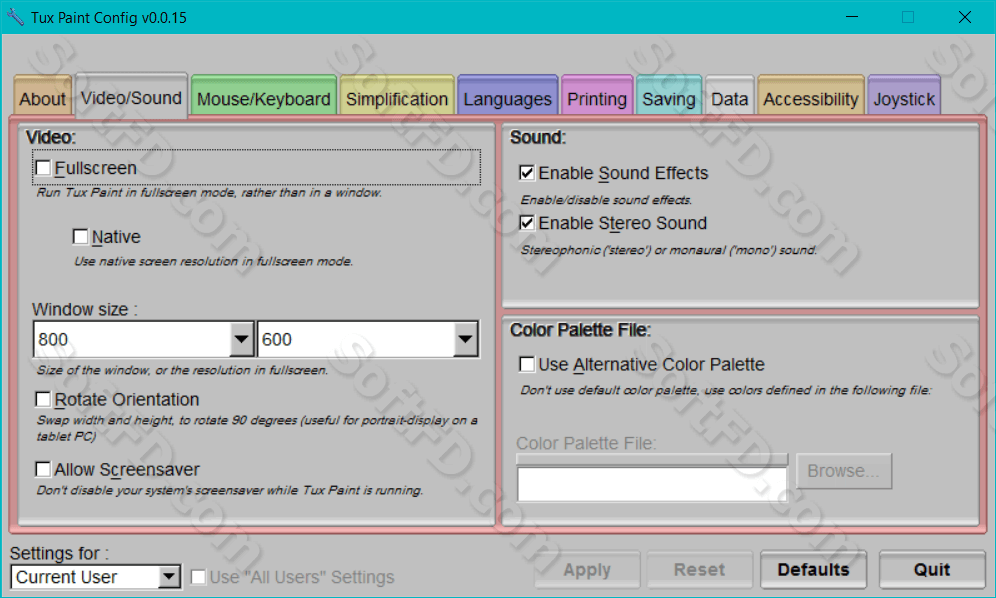Click "Stereophonic ('stereo') or monaural" description
The image size is (996, 598).
pyautogui.click(x=669, y=250)
